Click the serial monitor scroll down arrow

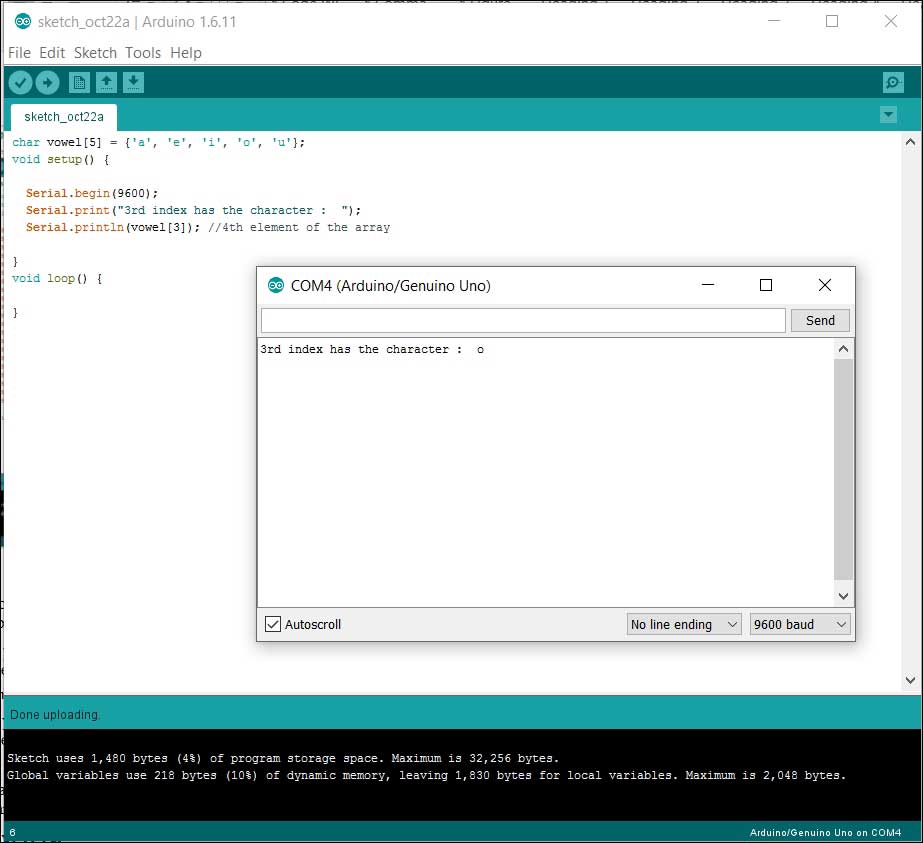click(x=844, y=596)
